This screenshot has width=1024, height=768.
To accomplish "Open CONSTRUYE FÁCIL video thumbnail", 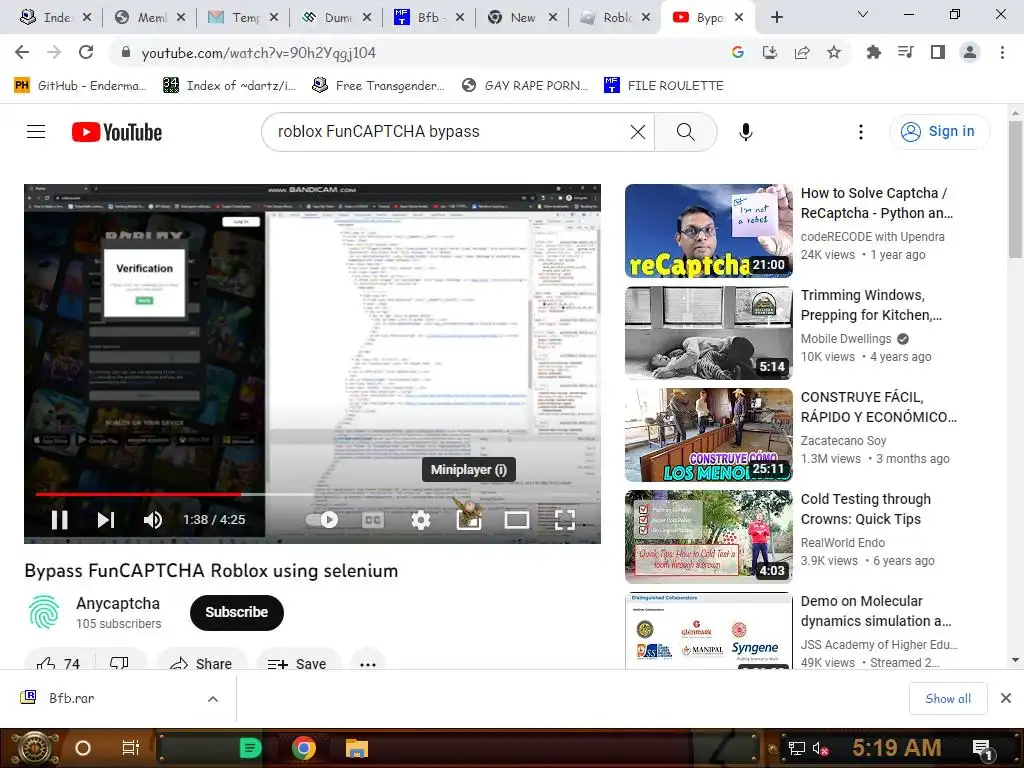I will tap(709, 435).
